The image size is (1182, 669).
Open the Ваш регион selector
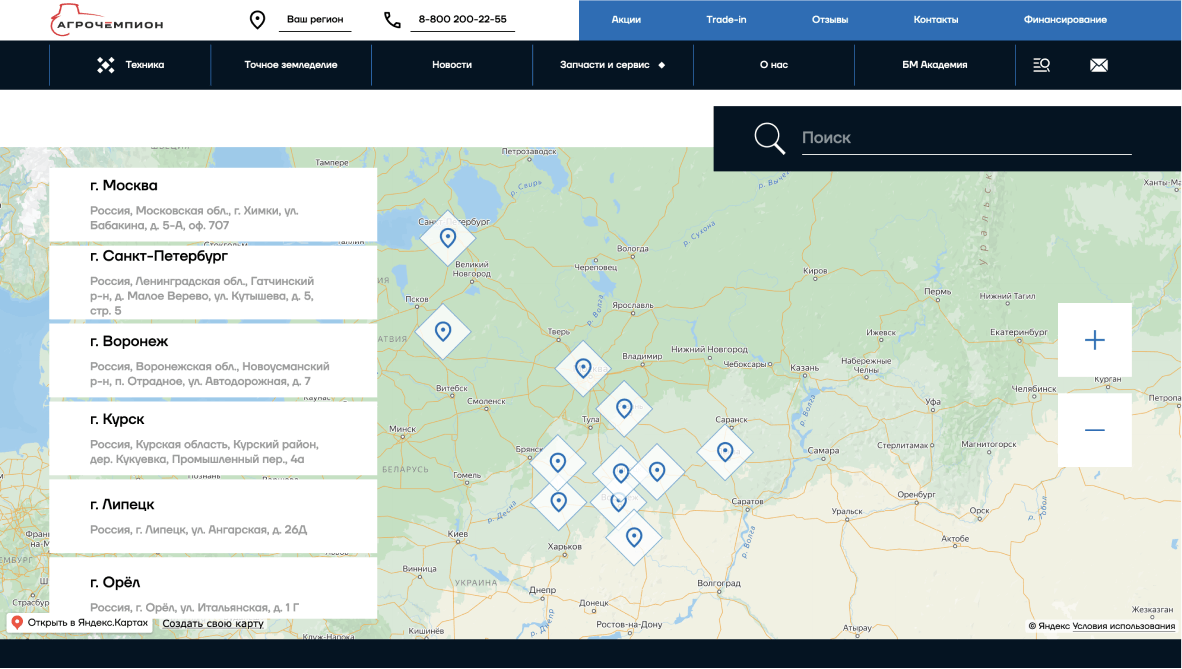314,20
